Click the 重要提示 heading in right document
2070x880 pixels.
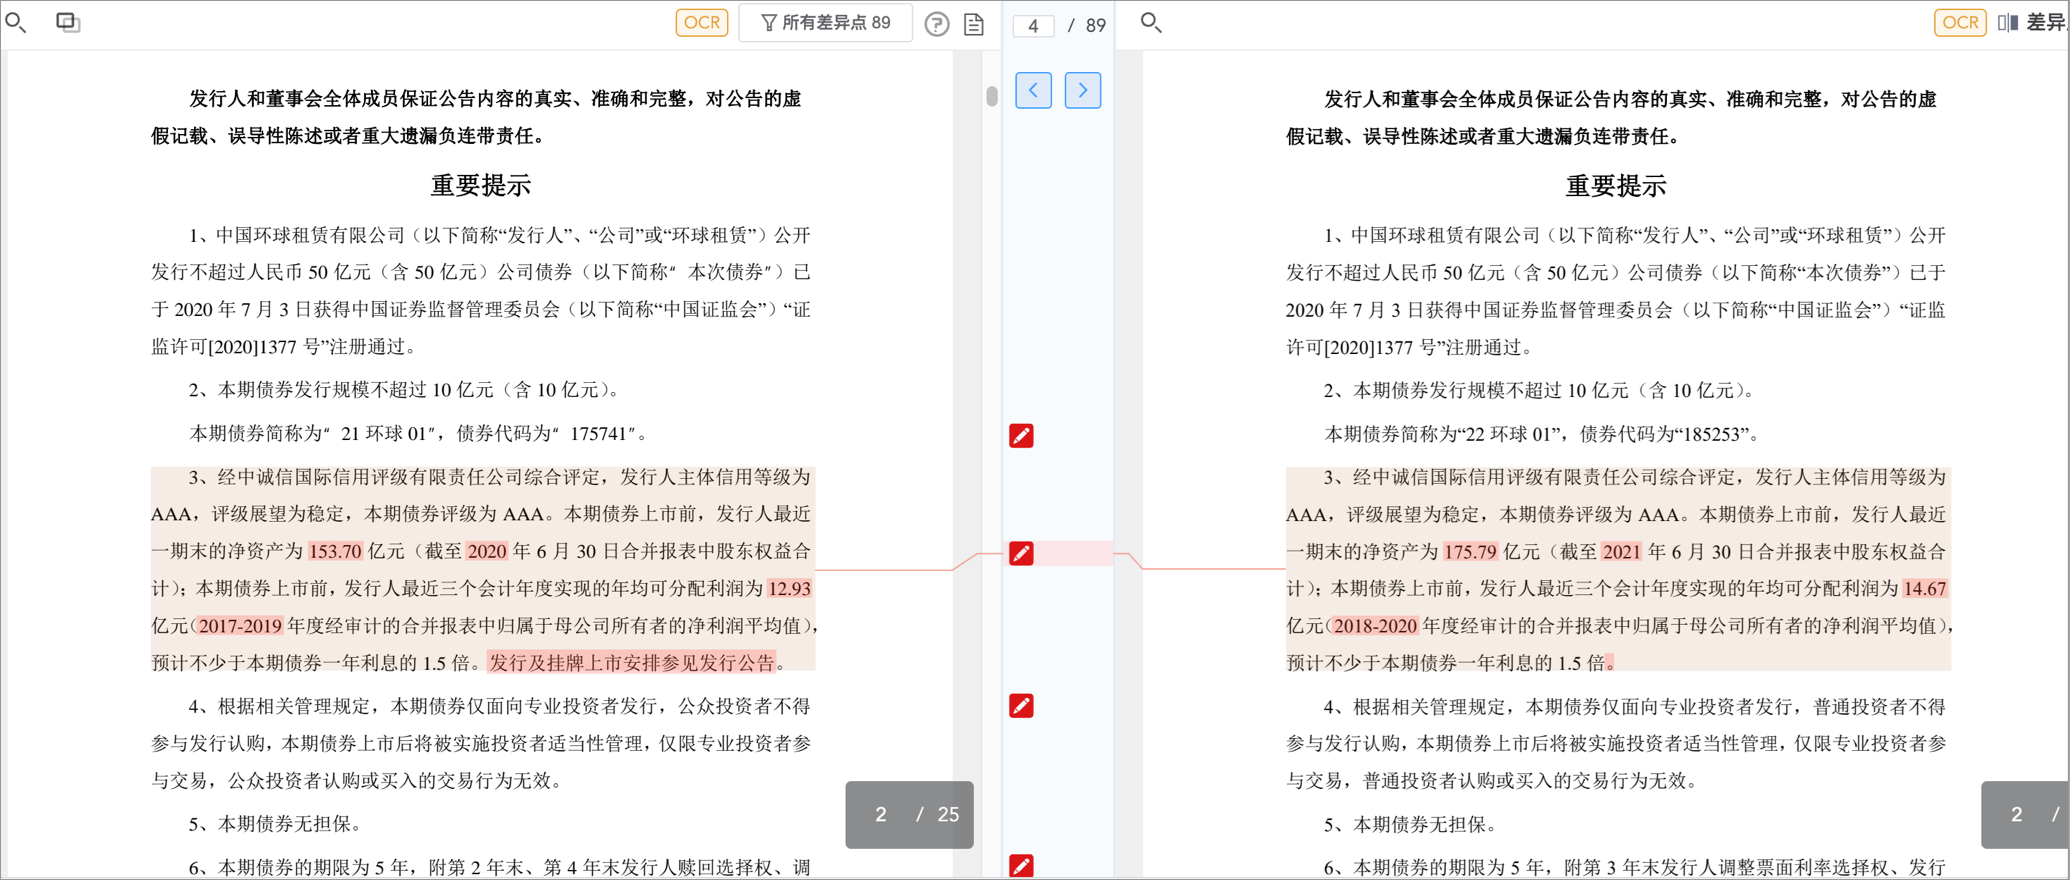(1616, 185)
